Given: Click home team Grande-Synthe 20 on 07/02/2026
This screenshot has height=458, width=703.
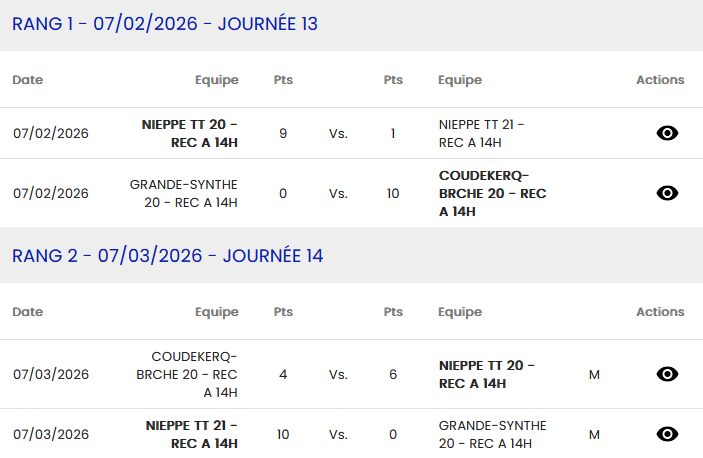Looking at the screenshot, I should 184,193.
